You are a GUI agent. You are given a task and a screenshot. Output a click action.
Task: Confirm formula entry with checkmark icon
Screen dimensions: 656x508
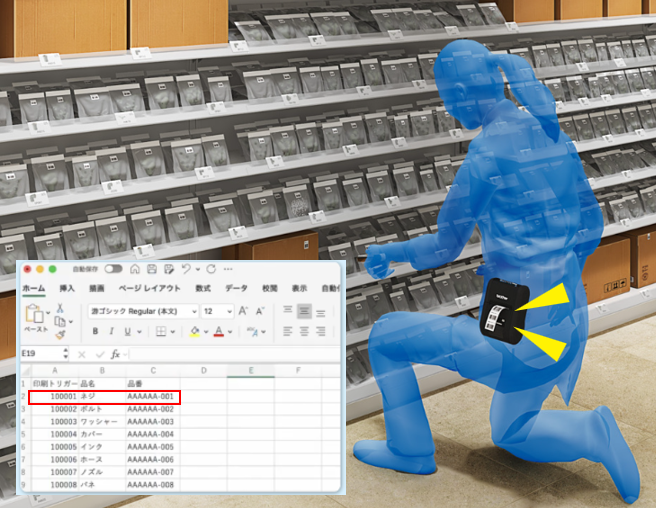click(x=100, y=355)
